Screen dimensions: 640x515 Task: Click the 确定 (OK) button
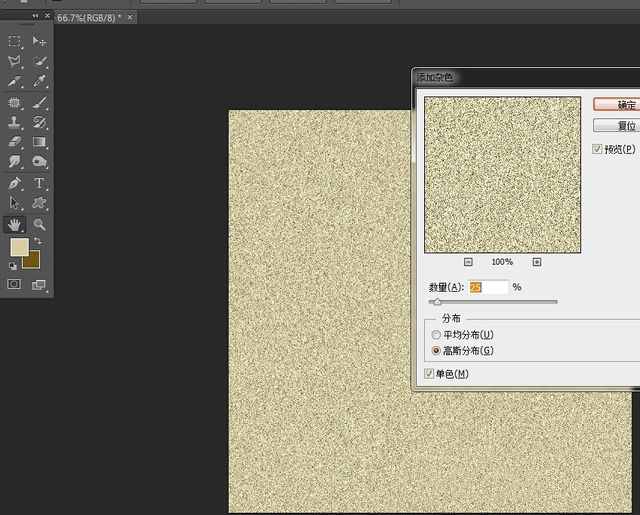pos(616,104)
